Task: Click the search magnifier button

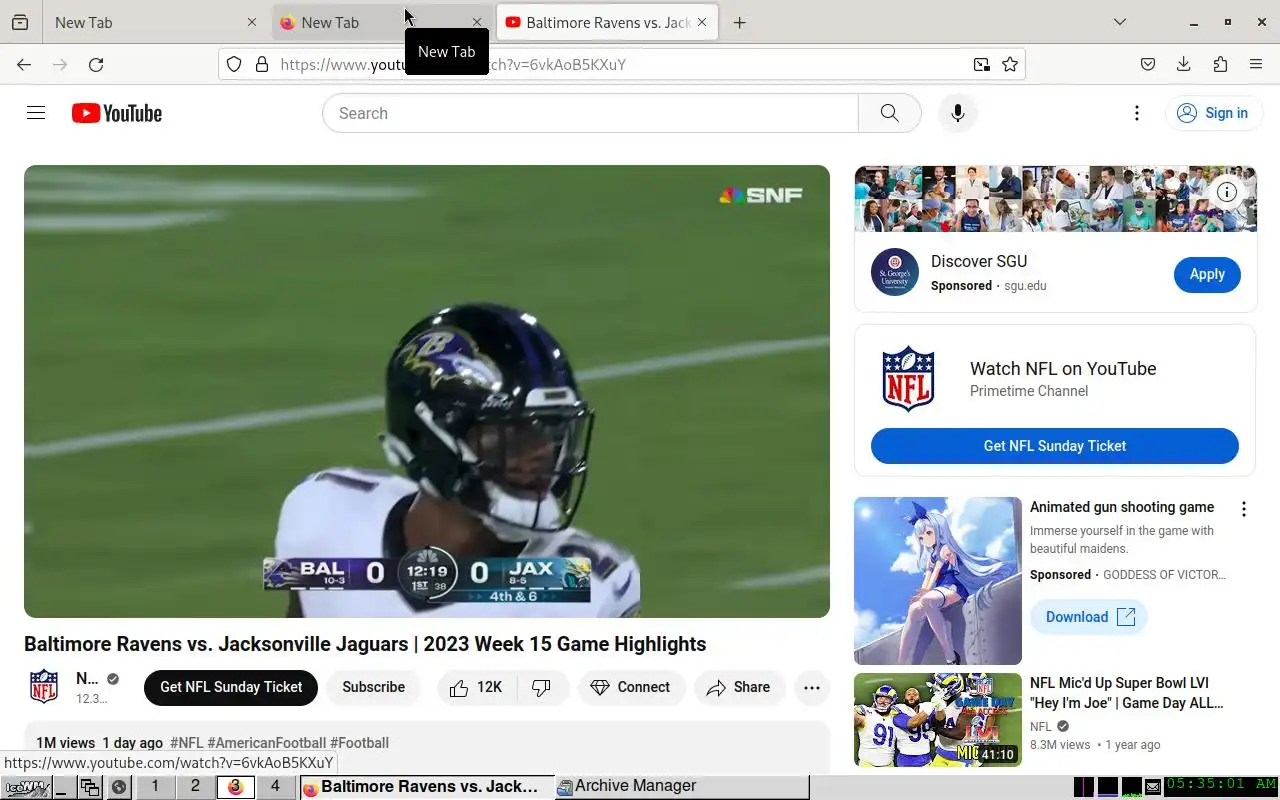Action: point(889,113)
